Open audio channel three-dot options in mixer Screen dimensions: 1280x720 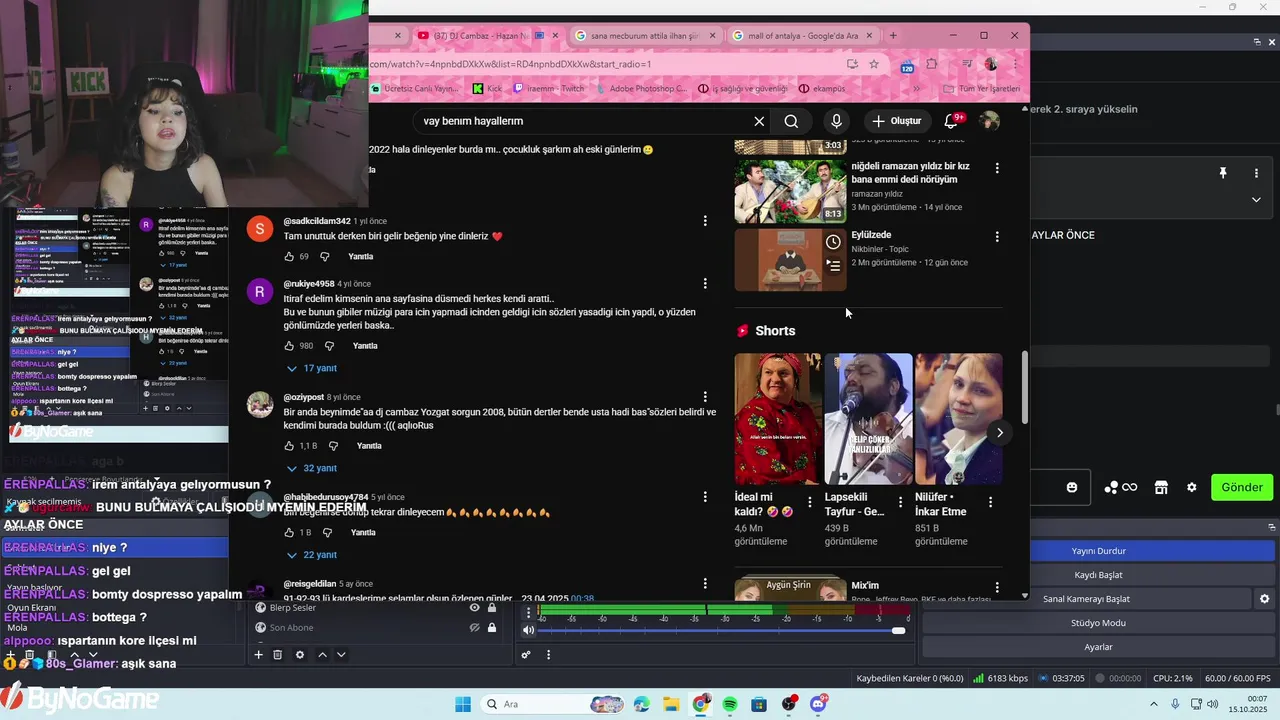(x=529, y=613)
